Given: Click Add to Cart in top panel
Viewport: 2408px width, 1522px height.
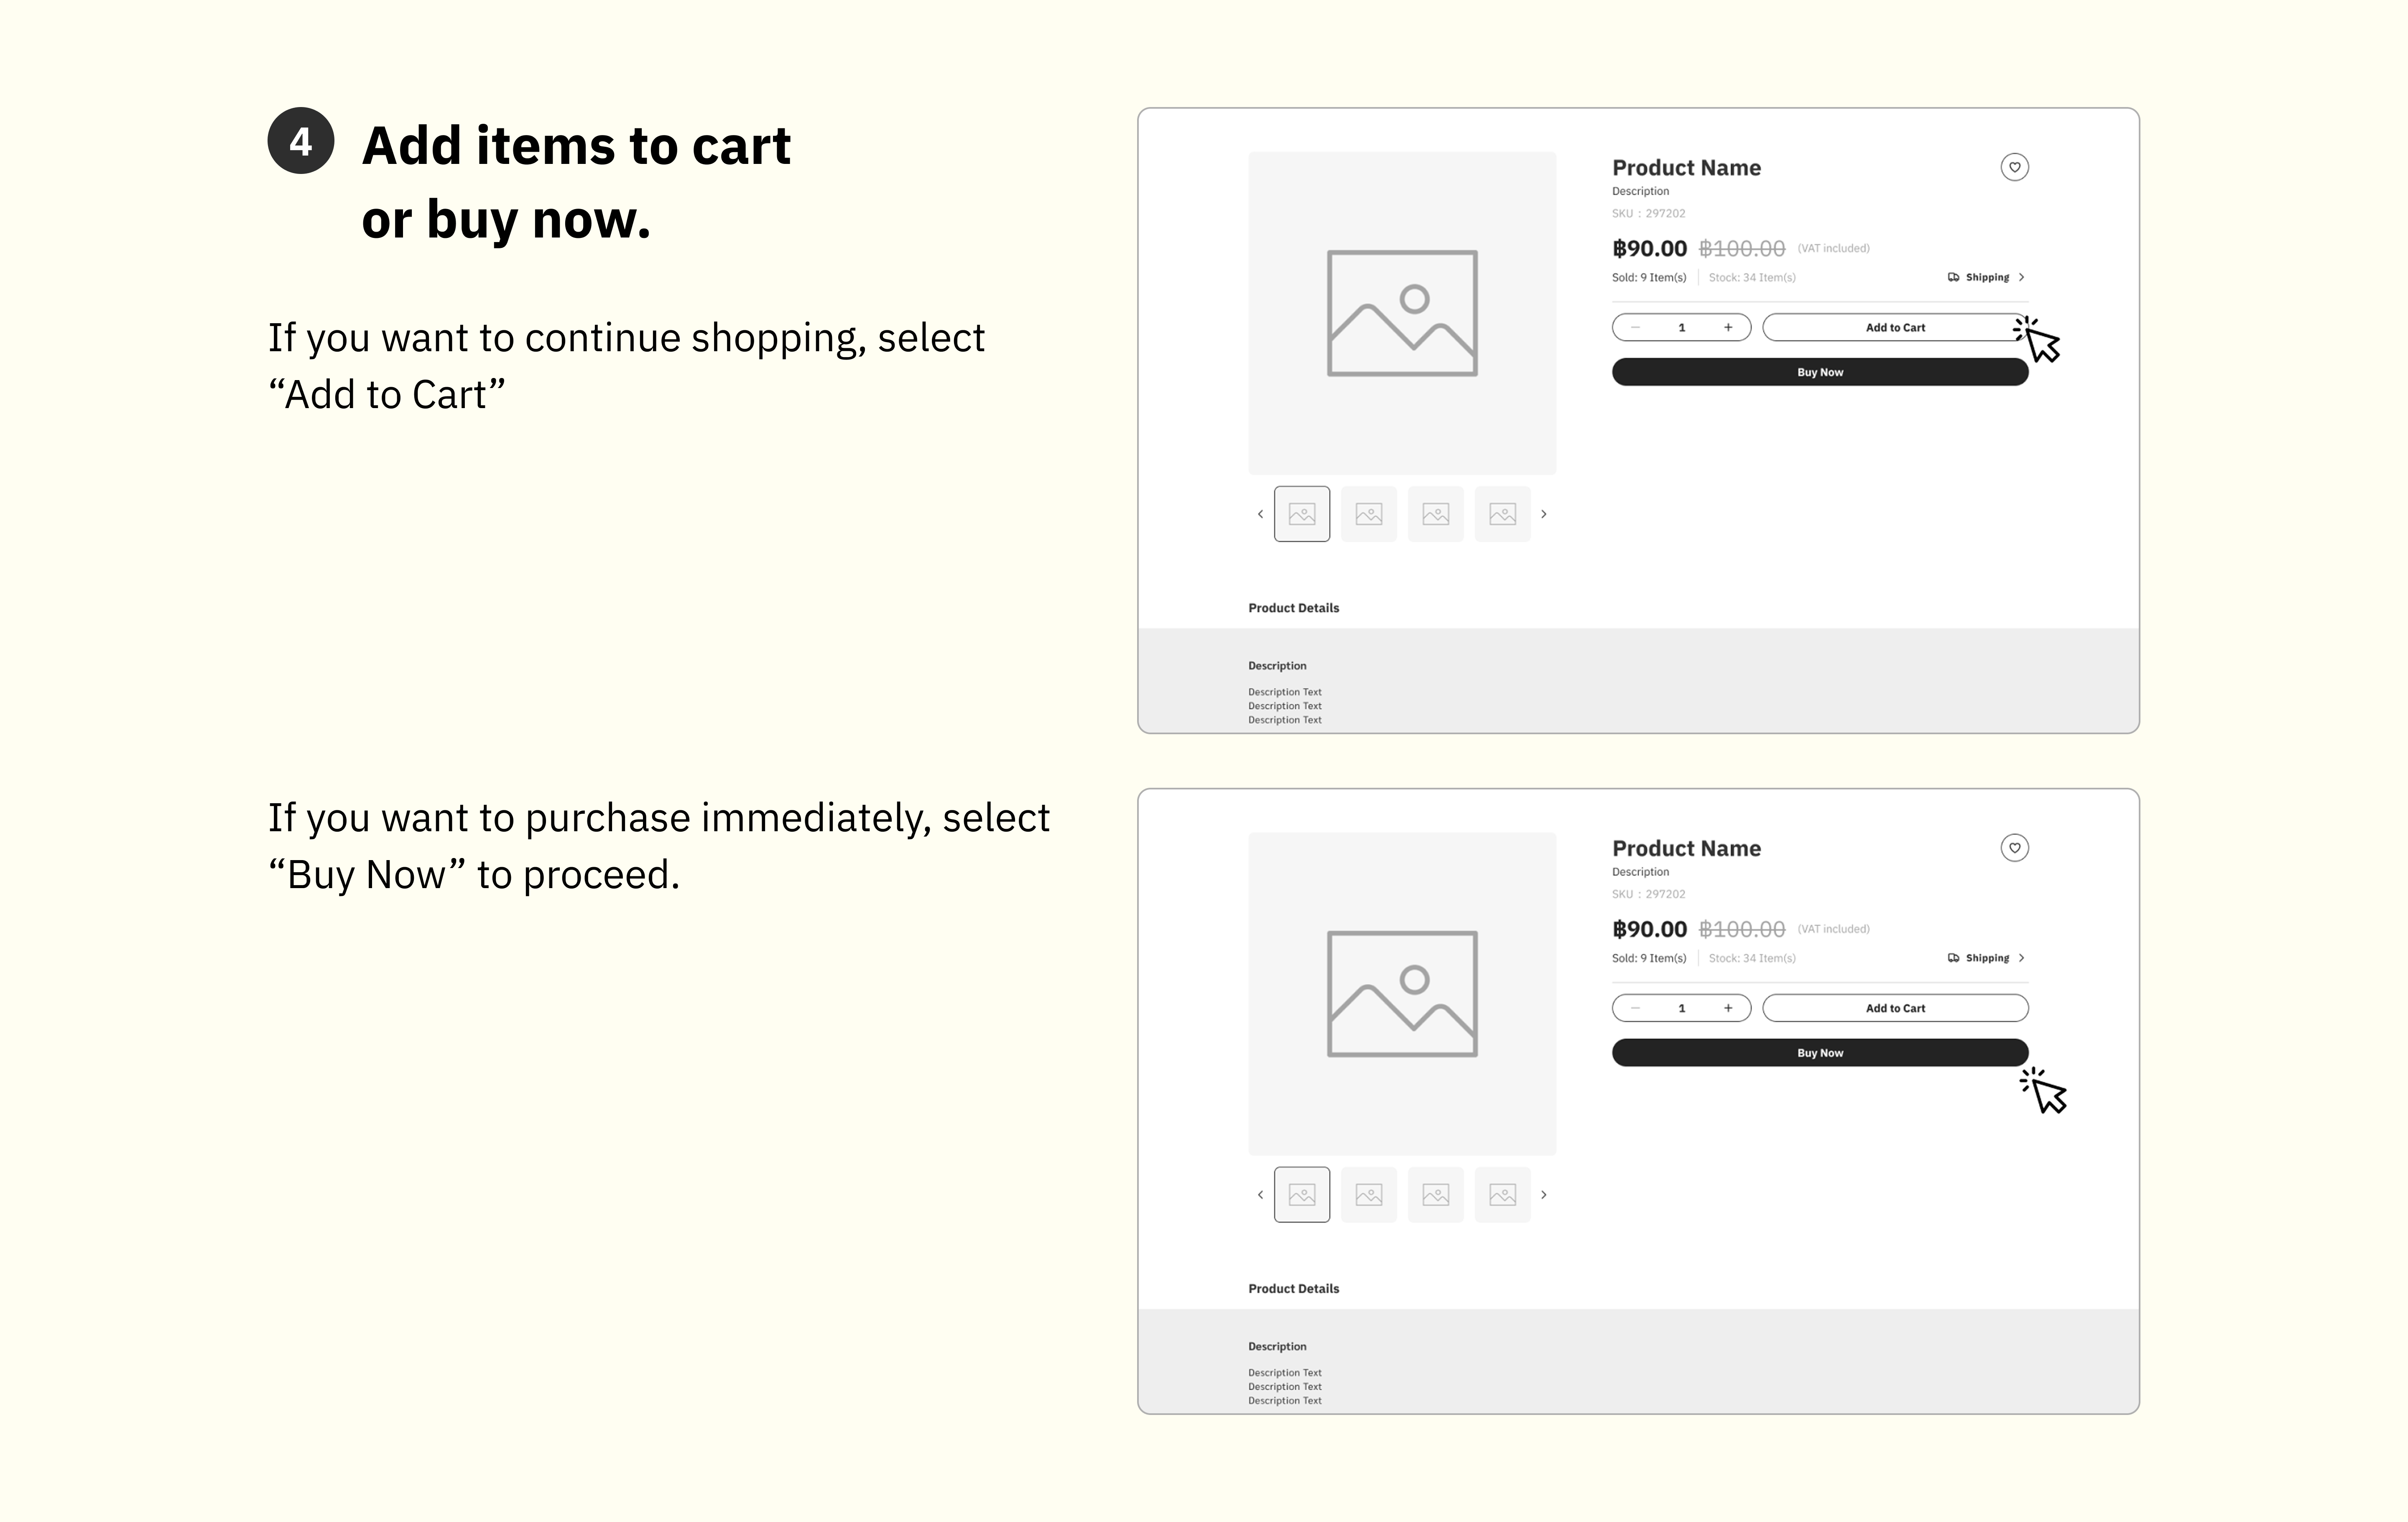Looking at the screenshot, I should coord(1895,327).
